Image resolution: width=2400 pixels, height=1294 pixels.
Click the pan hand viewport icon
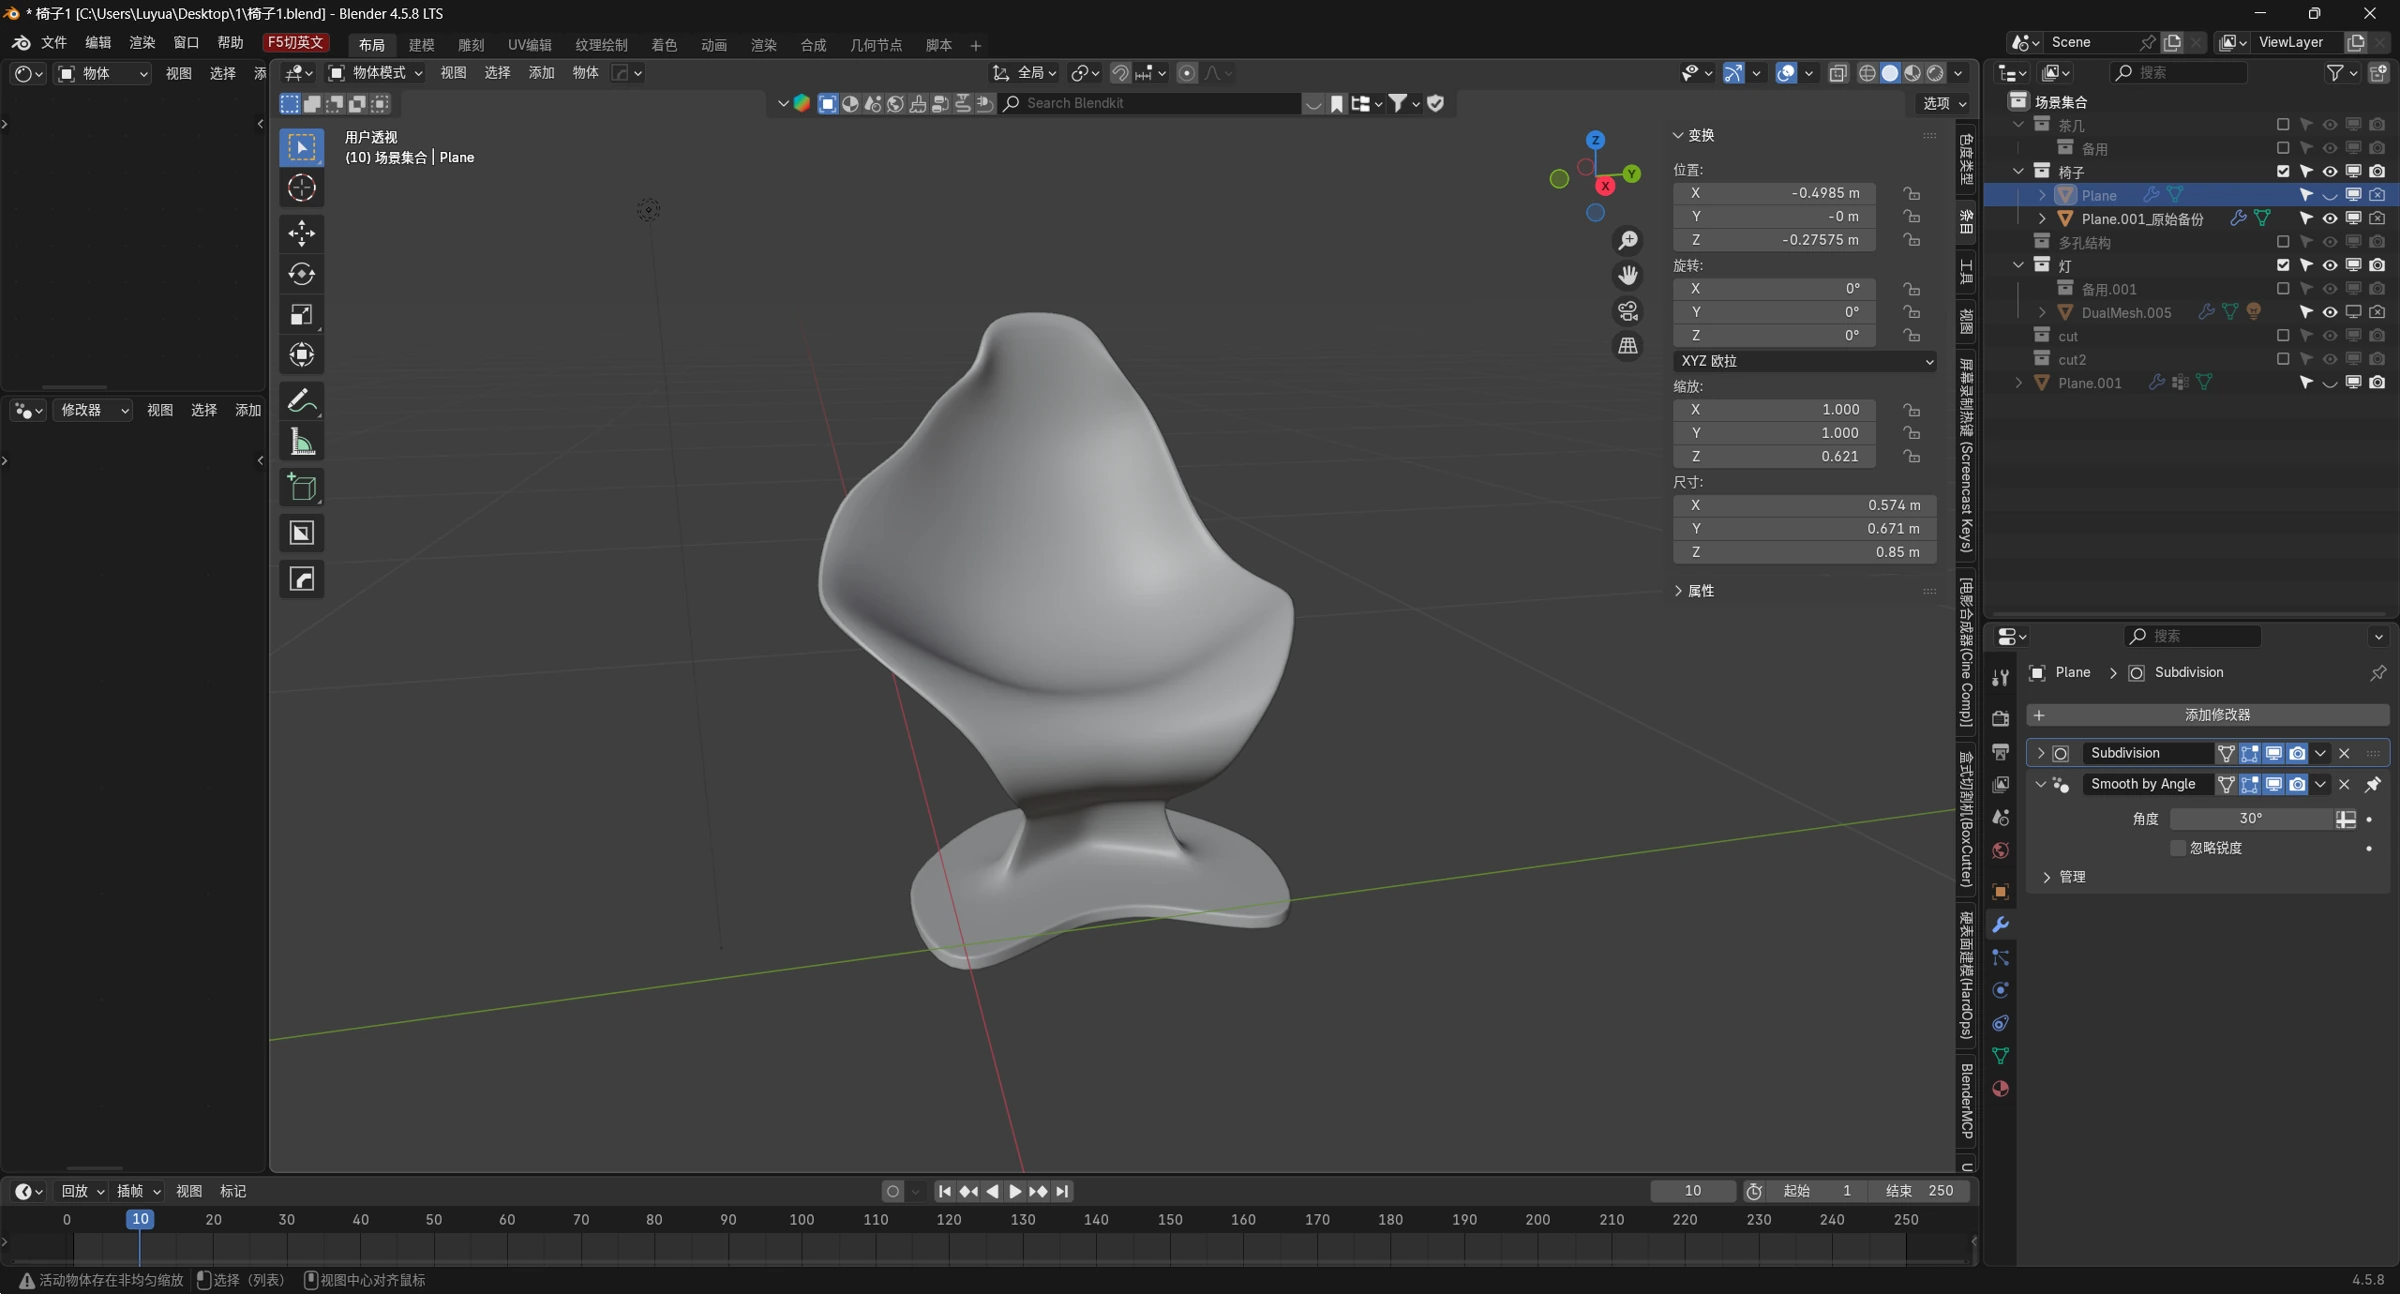click(x=1628, y=275)
